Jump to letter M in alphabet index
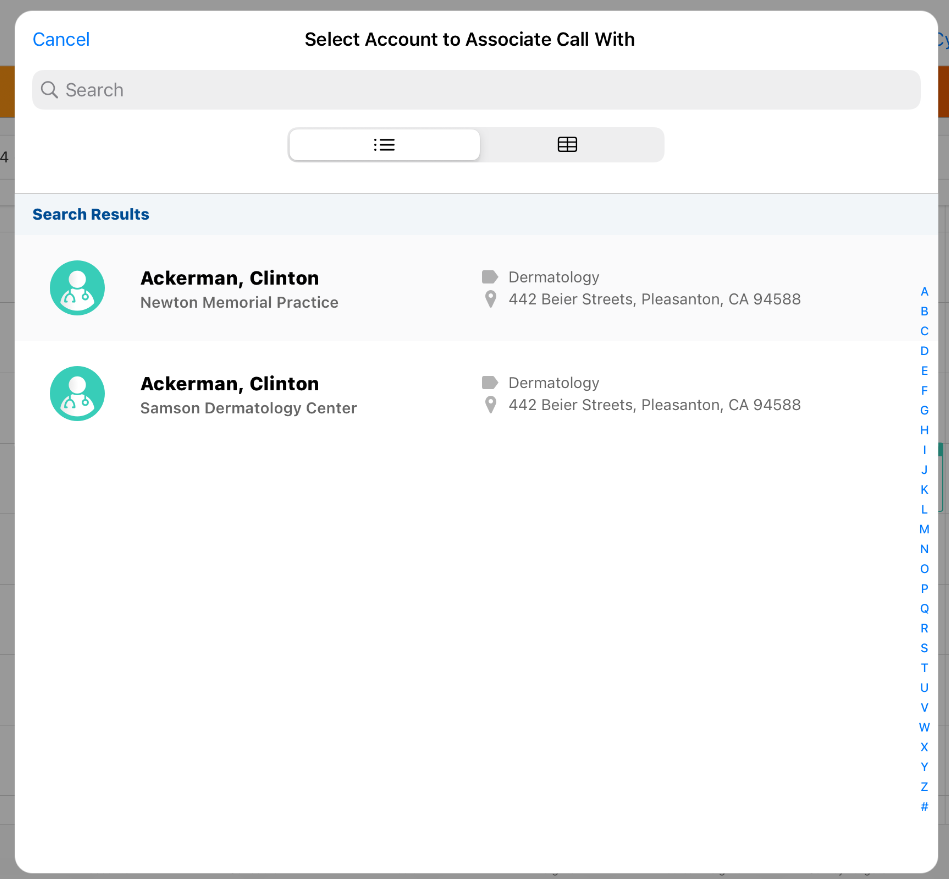 pyautogui.click(x=924, y=529)
